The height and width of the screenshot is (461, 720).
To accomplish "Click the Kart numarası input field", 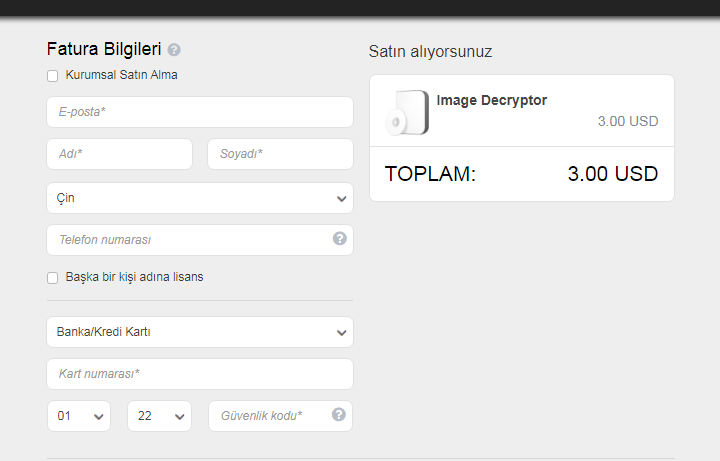I will click(x=200, y=374).
